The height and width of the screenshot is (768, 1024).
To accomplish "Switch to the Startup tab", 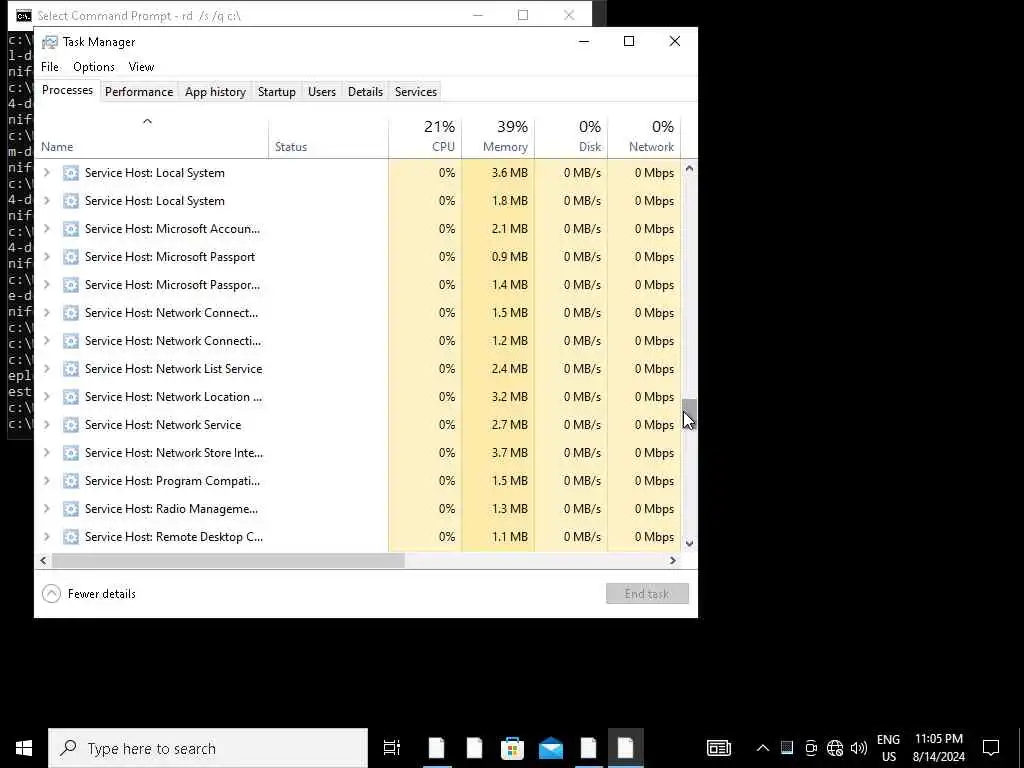I will click(x=276, y=92).
